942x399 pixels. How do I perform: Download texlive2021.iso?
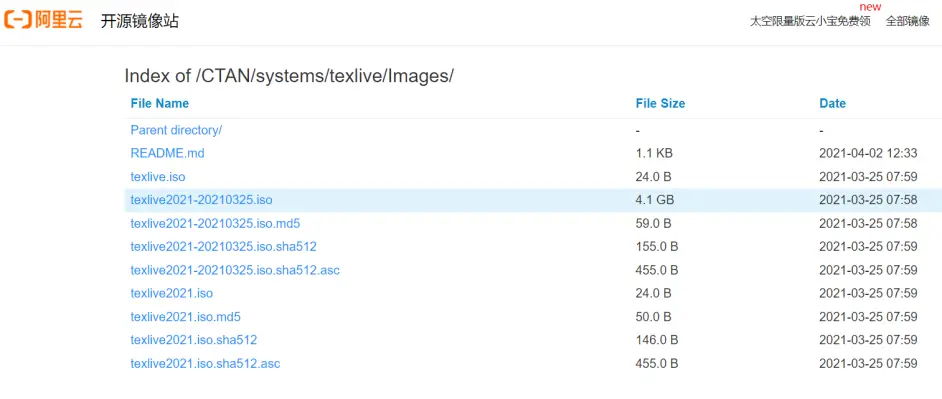[x=172, y=293]
